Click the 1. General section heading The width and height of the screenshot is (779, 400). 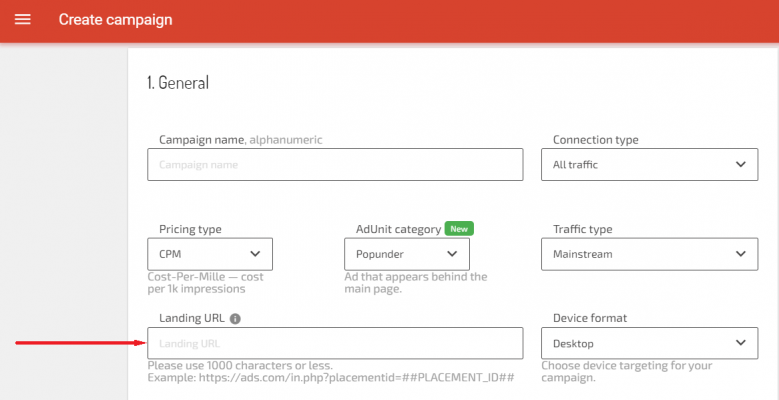[178, 82]
